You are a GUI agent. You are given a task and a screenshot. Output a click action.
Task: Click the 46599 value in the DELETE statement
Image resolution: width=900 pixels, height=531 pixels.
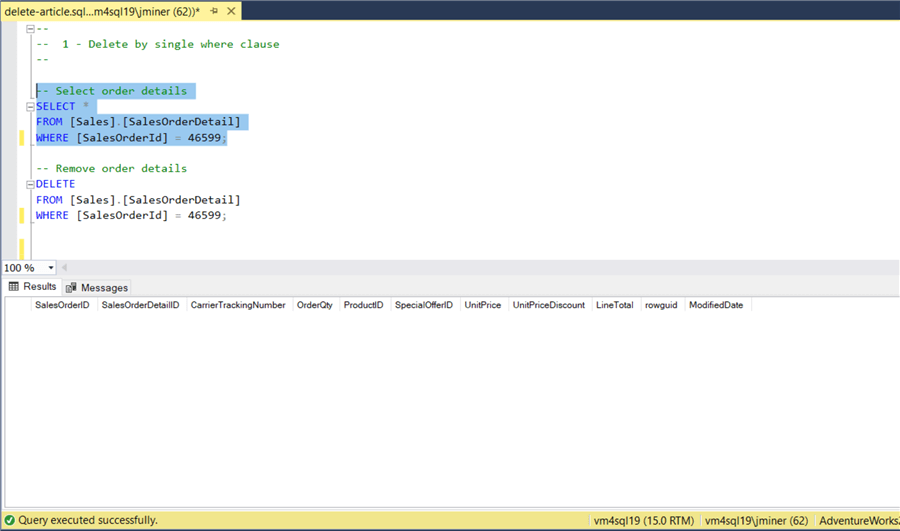click(x=204, y=215)
